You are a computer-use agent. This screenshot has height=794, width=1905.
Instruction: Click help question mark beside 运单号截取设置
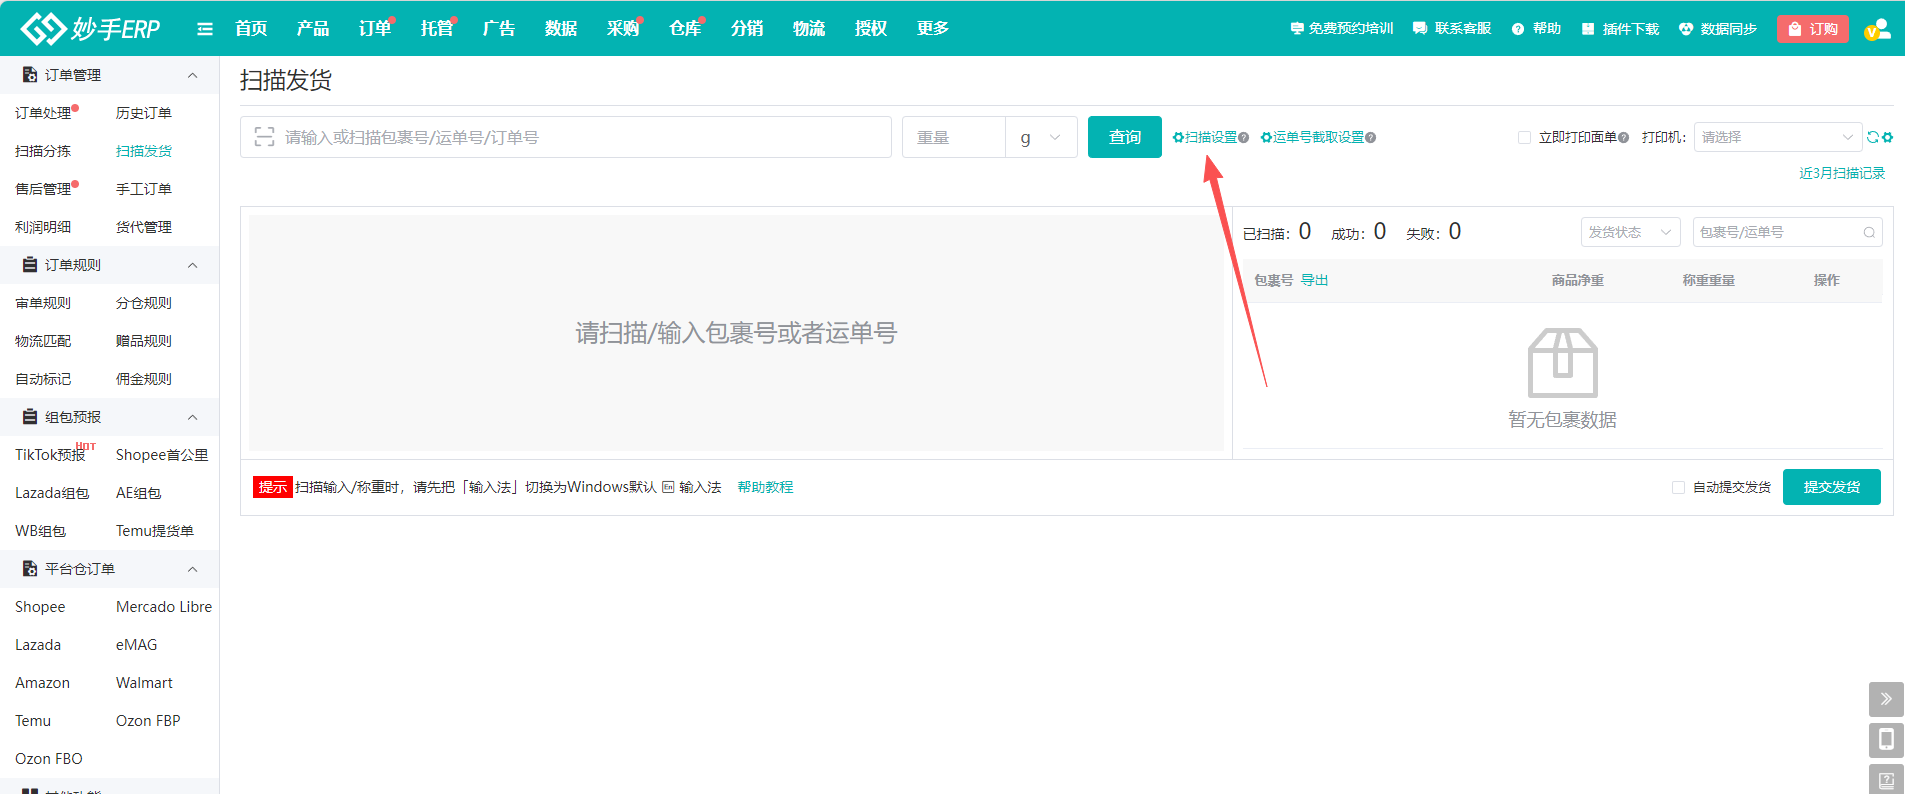[1371, 137]
